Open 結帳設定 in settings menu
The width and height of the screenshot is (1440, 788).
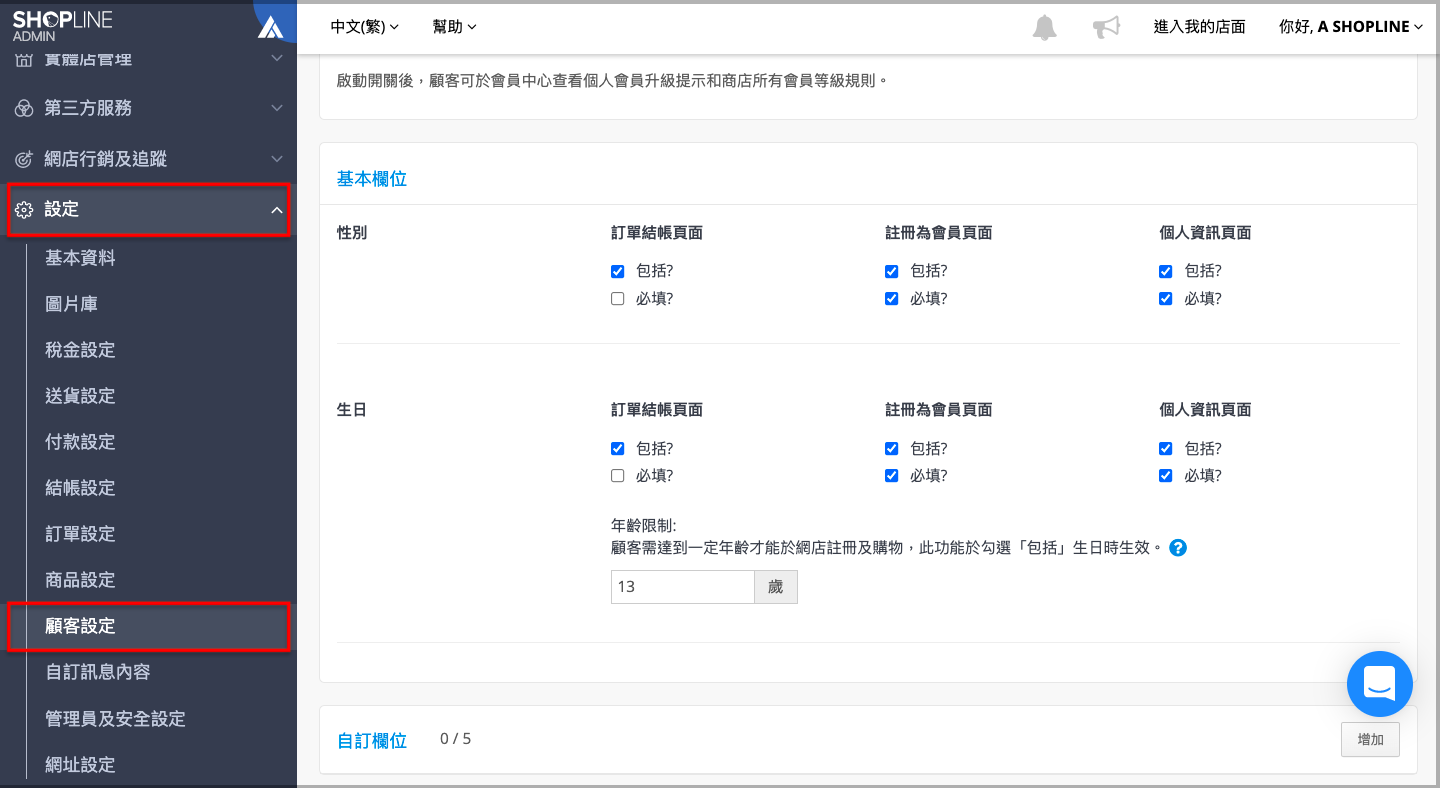(x=80, y=488)
